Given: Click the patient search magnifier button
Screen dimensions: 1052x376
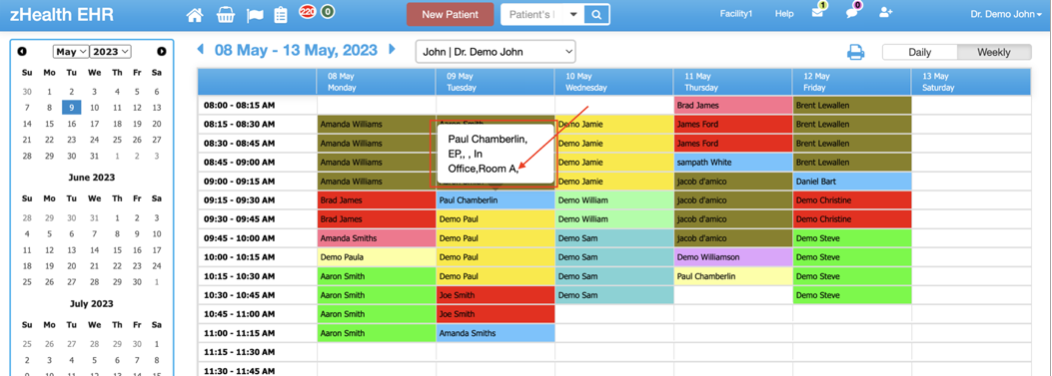Looking at the screenshot, I should tap(596, 14).
